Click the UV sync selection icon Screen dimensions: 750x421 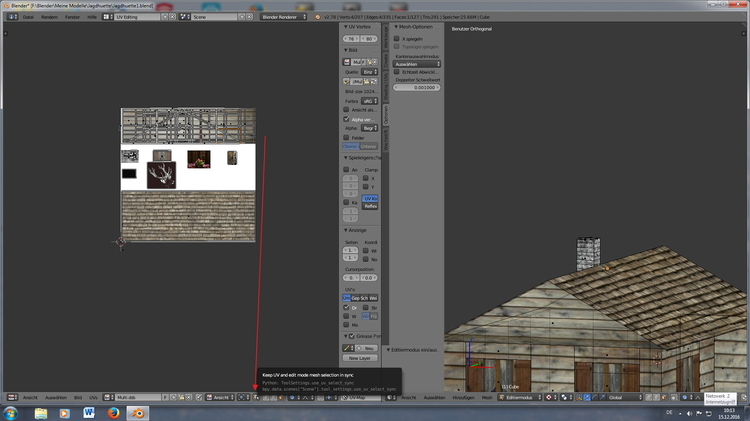[256, 398]
